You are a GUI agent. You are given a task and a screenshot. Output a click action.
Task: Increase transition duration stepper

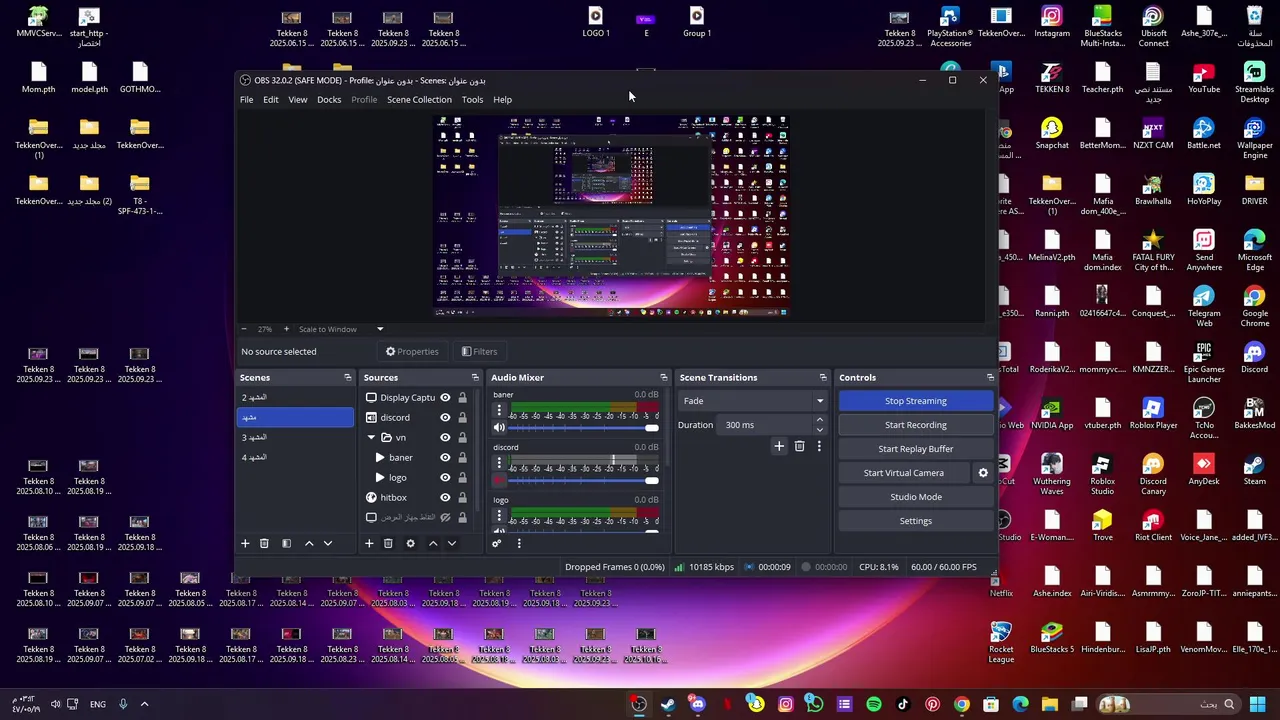point(820,420)
